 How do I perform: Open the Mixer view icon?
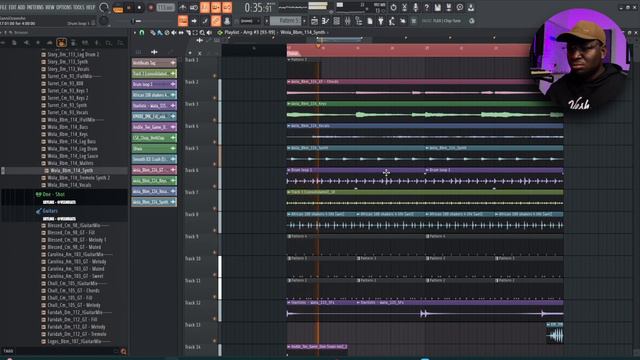(x=348, y=21)
